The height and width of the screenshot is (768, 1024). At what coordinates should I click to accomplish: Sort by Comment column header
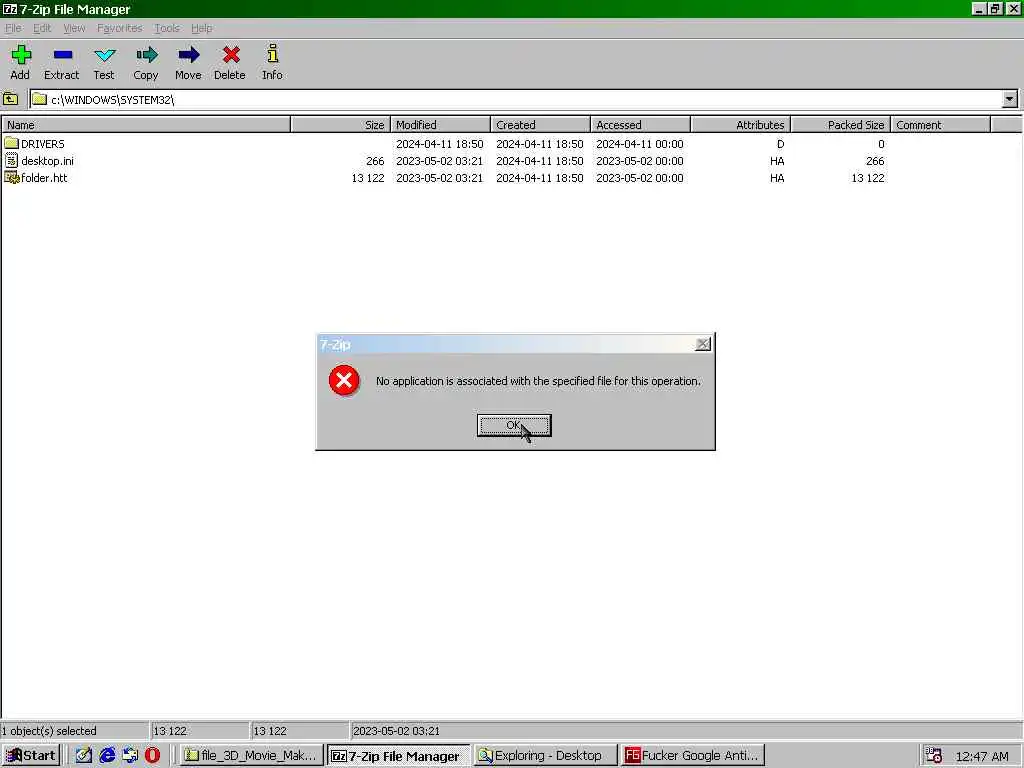coord(941,125)
